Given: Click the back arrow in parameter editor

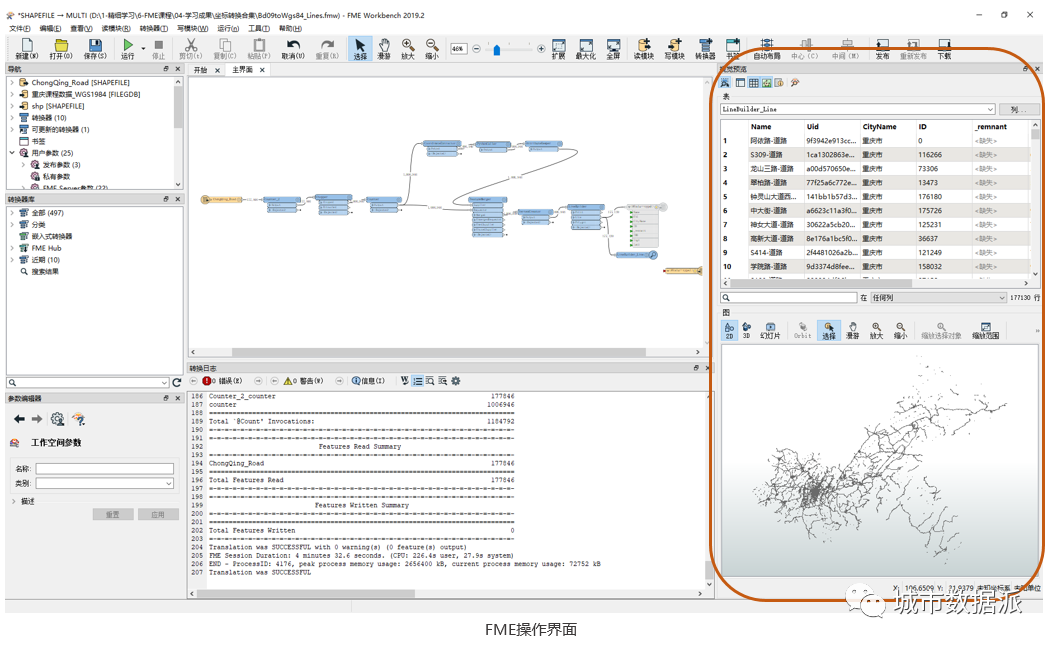Looking at the screenshot, I should [19, 419].
